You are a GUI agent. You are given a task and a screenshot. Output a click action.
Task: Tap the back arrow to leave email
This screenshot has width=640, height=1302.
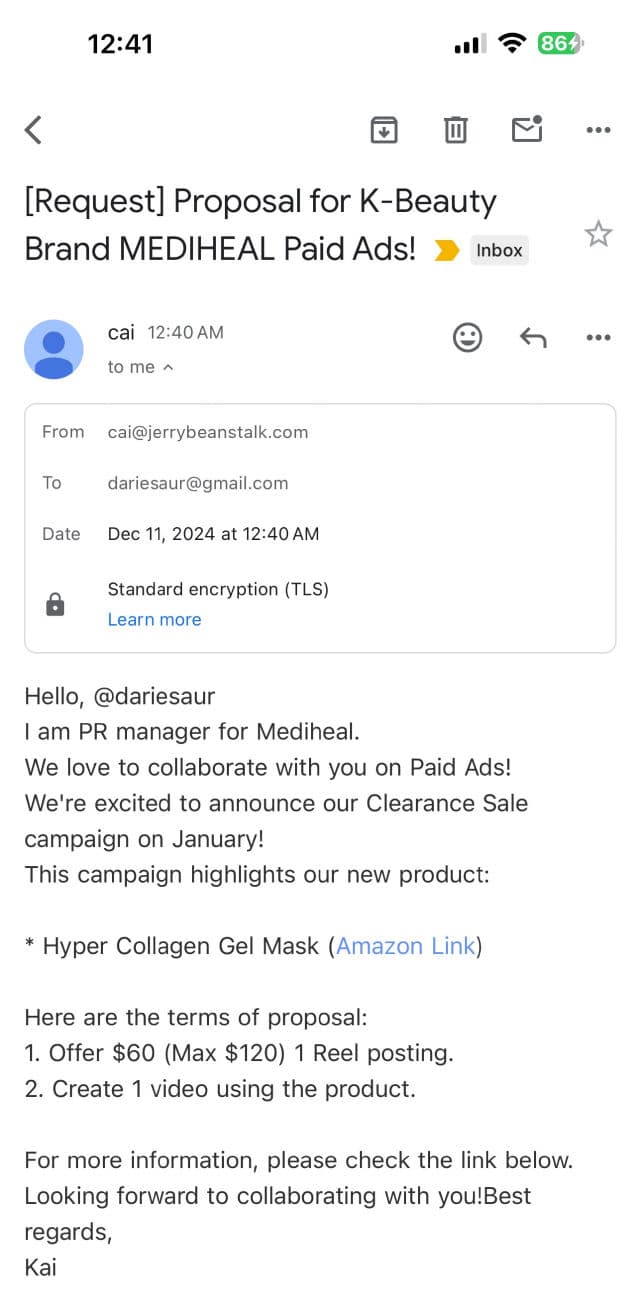tap(34, 130)
